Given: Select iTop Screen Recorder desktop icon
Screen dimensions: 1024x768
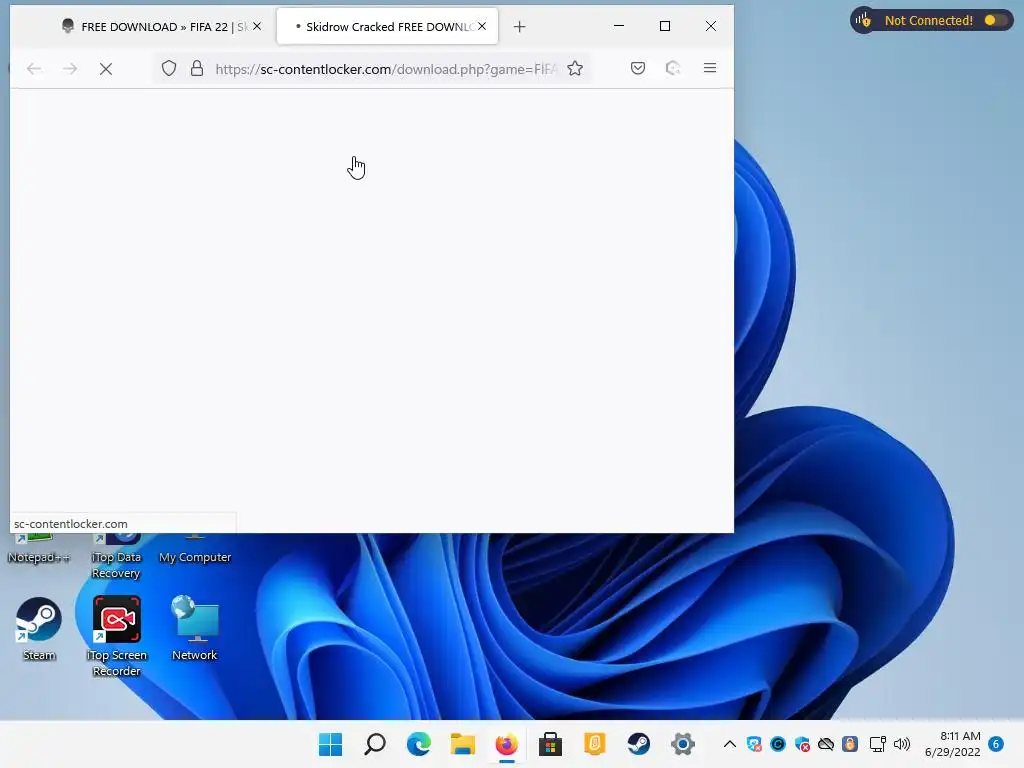Looking at the screenshot, I should pyautogui.click(x=117, y=636).
